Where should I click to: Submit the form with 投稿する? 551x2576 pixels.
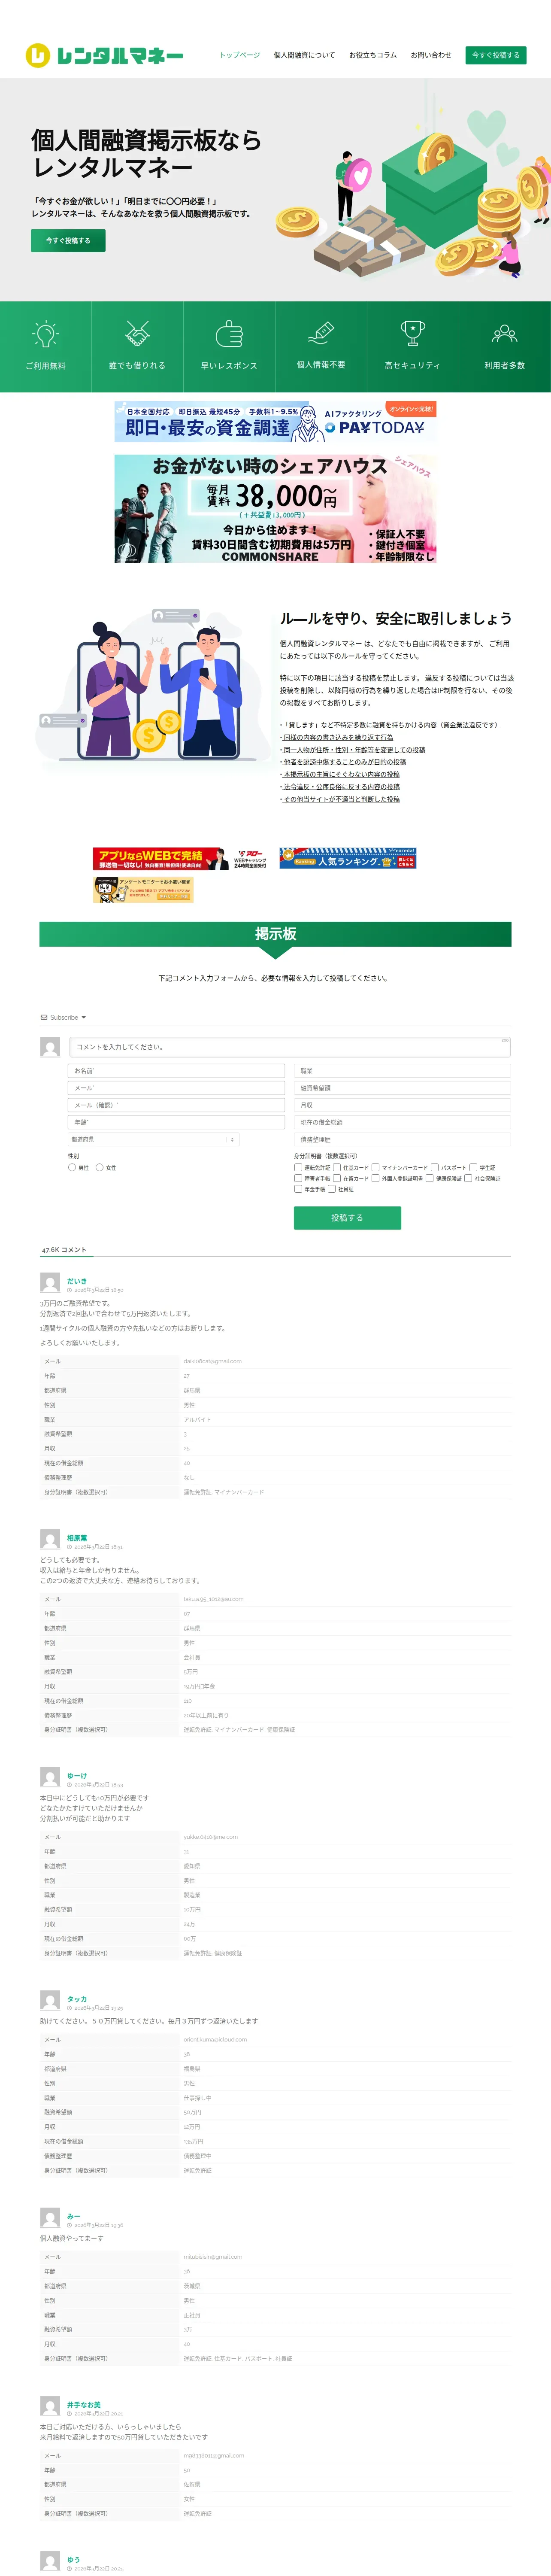point(347,1217)
